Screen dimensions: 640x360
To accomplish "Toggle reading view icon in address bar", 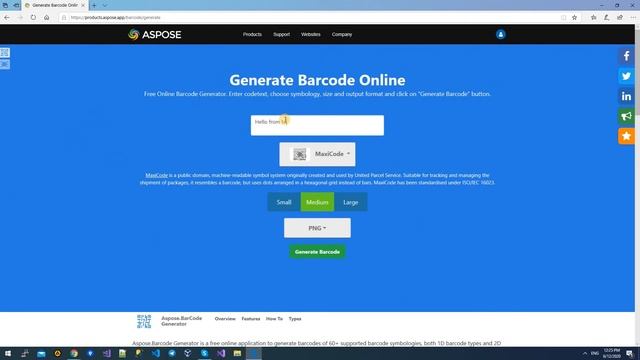I will pos(563,18).
